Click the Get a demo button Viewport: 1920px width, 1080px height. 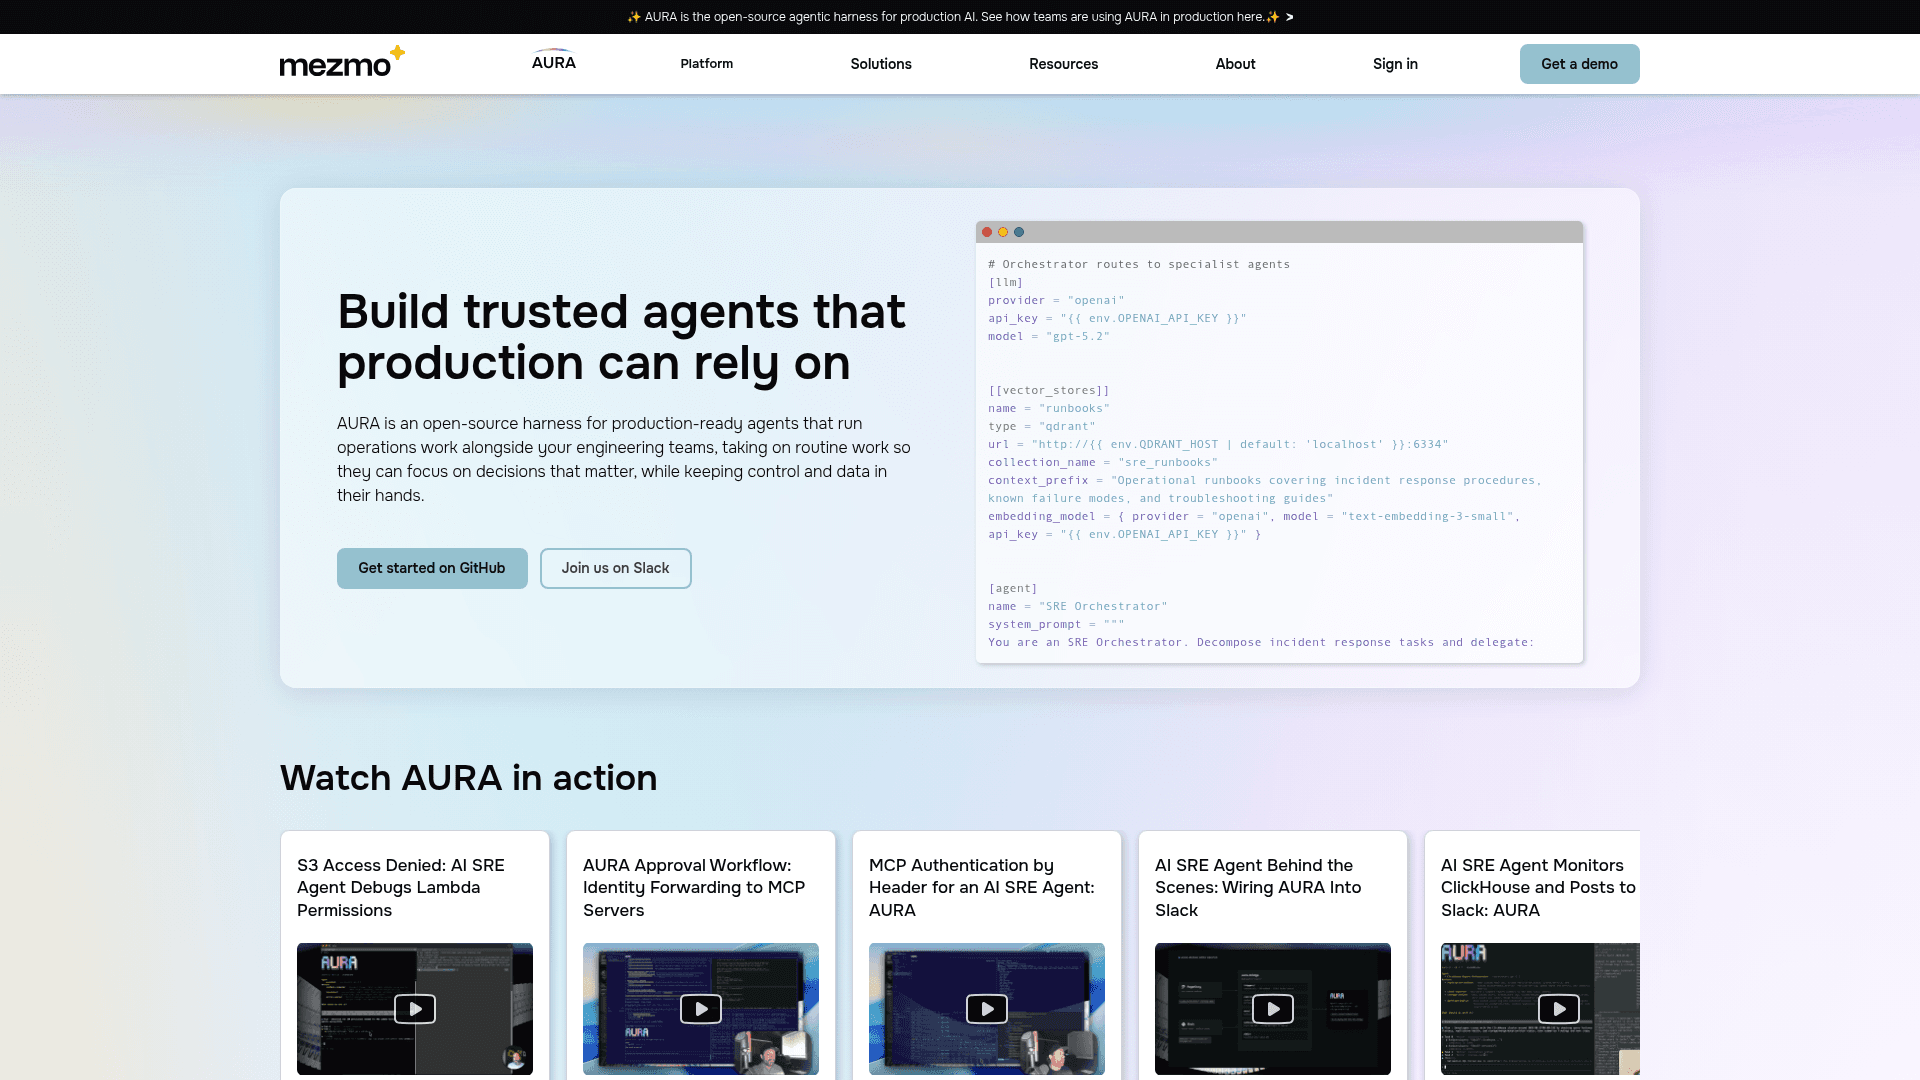1579,64
